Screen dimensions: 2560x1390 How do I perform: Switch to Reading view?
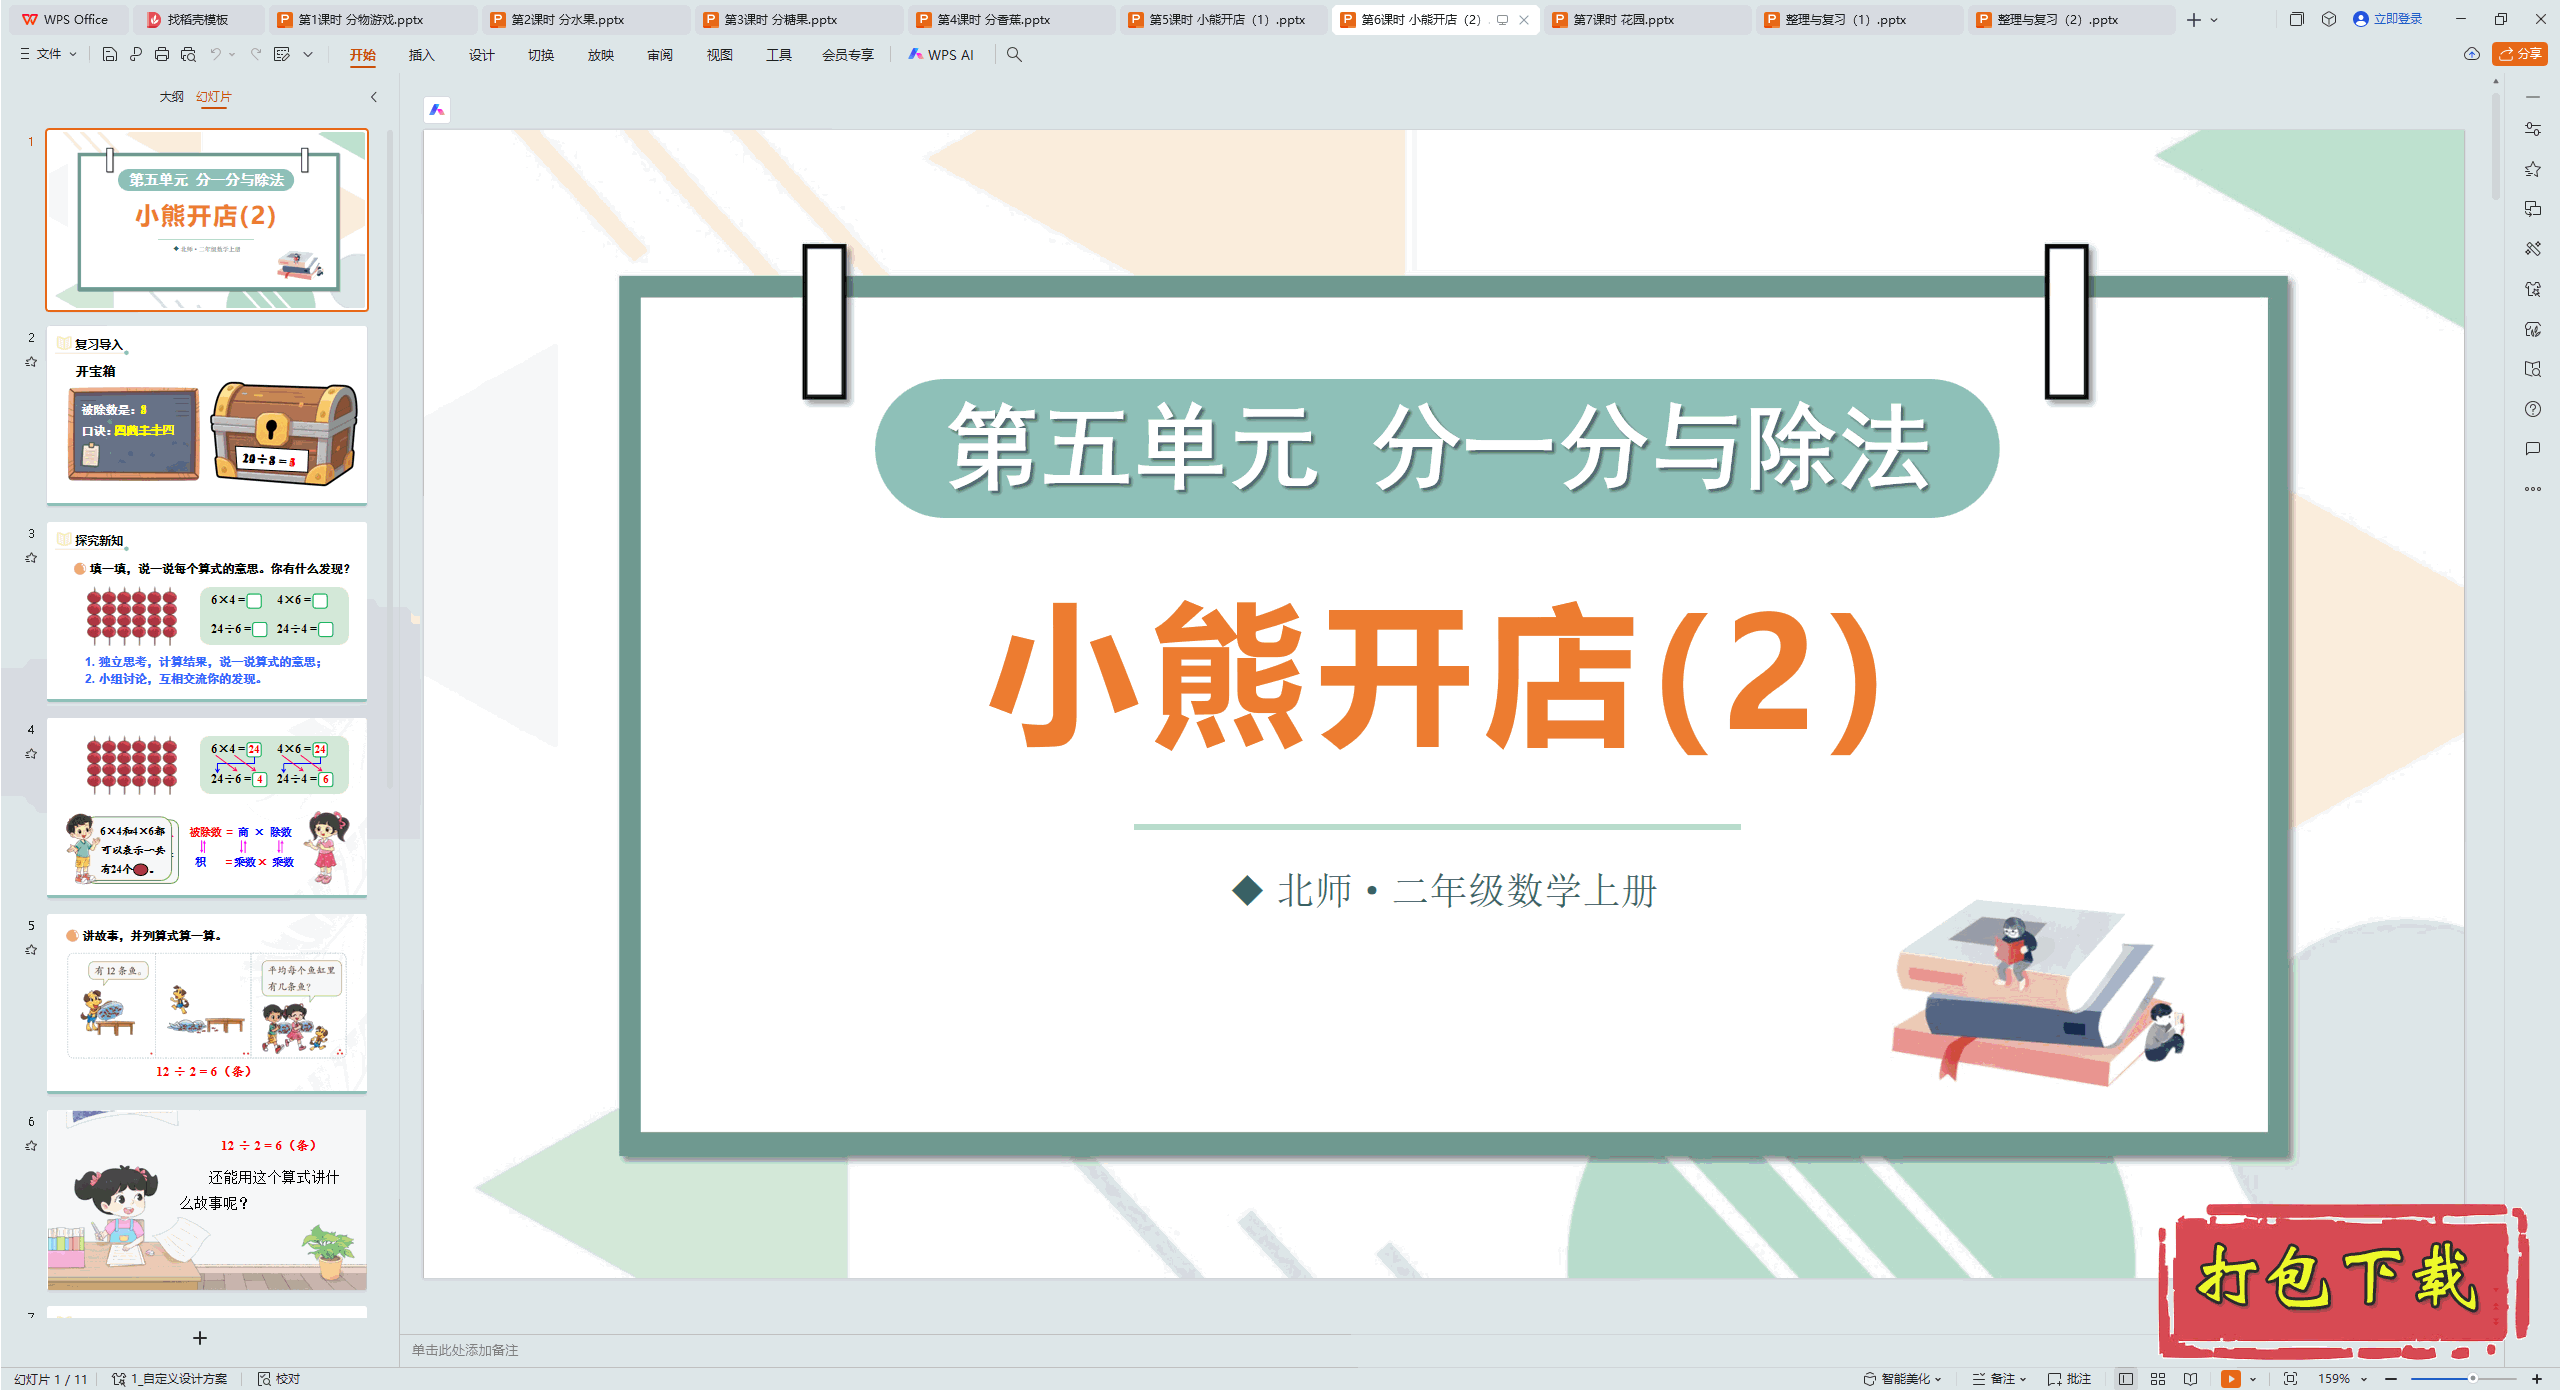2190,1379
